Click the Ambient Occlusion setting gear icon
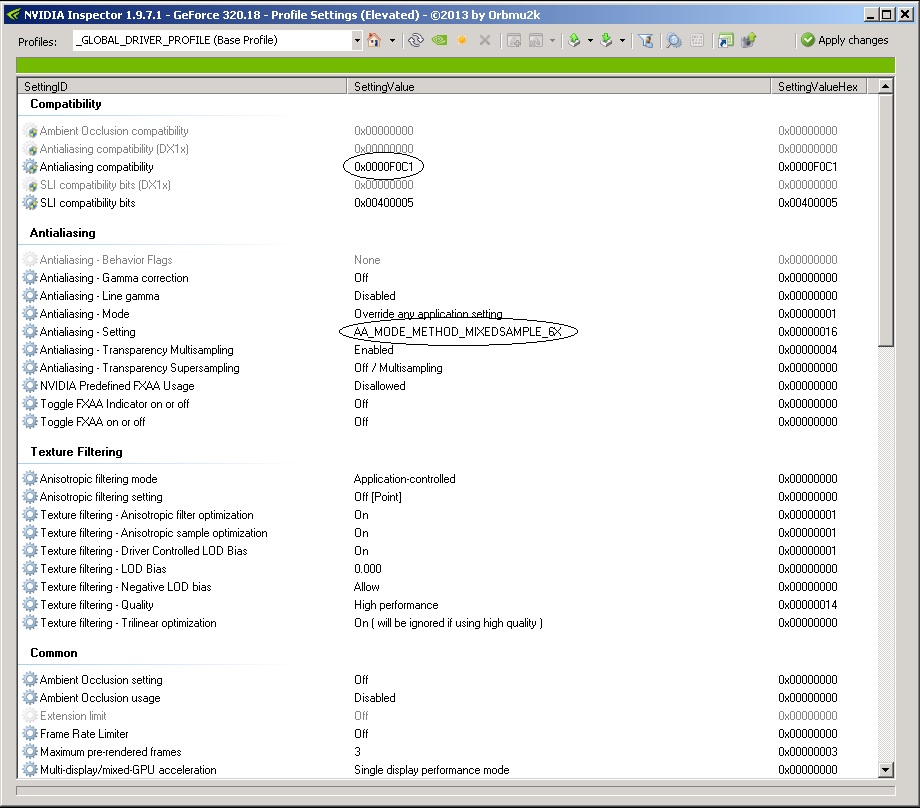 tap(30, 679)
